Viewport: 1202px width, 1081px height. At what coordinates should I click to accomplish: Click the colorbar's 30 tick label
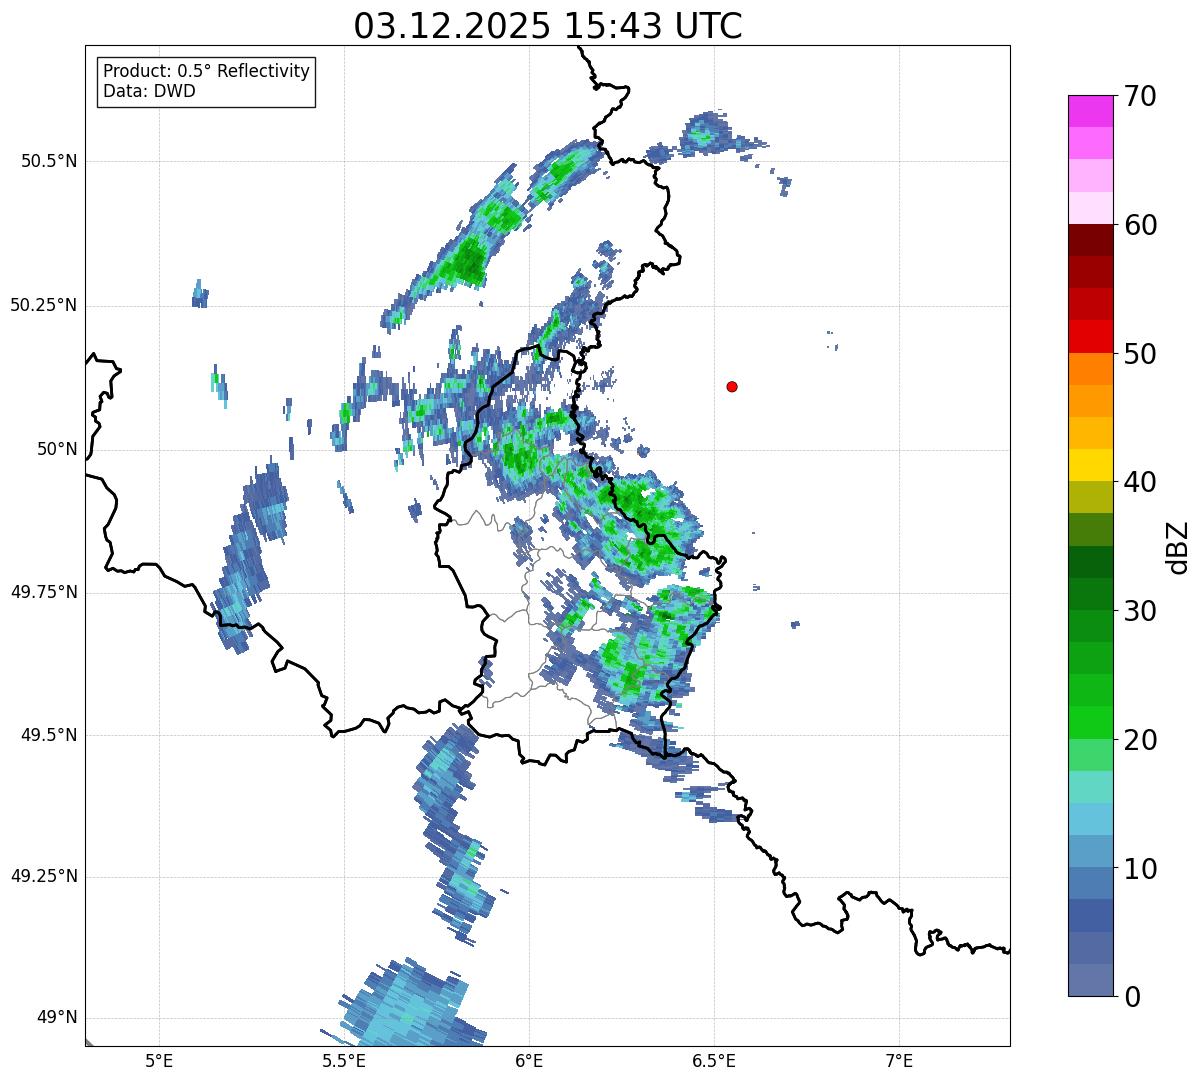point(1140,611)
